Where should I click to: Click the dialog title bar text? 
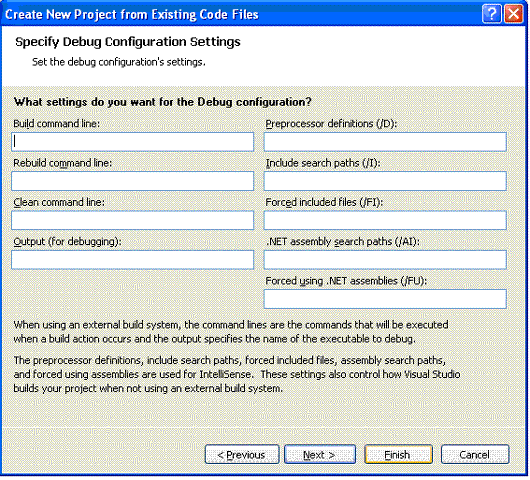click(132, 14)
